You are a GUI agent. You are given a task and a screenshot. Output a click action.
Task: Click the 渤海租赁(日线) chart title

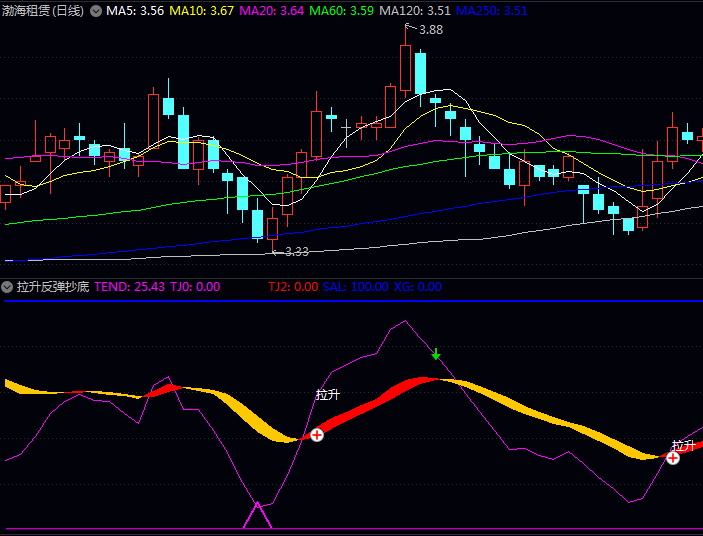click(x=43, y=11)
